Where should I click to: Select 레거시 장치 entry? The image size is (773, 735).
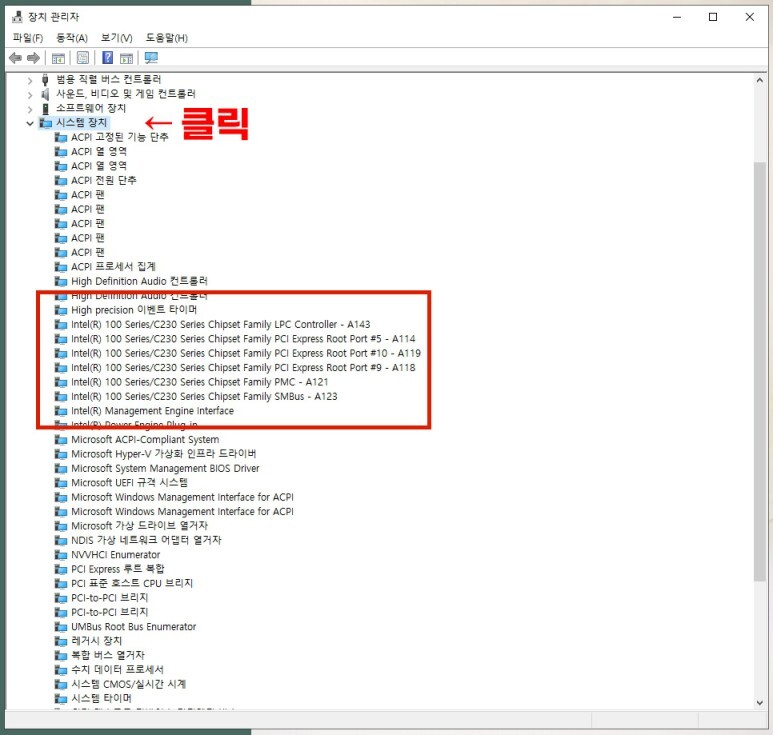tap(97, 641)
